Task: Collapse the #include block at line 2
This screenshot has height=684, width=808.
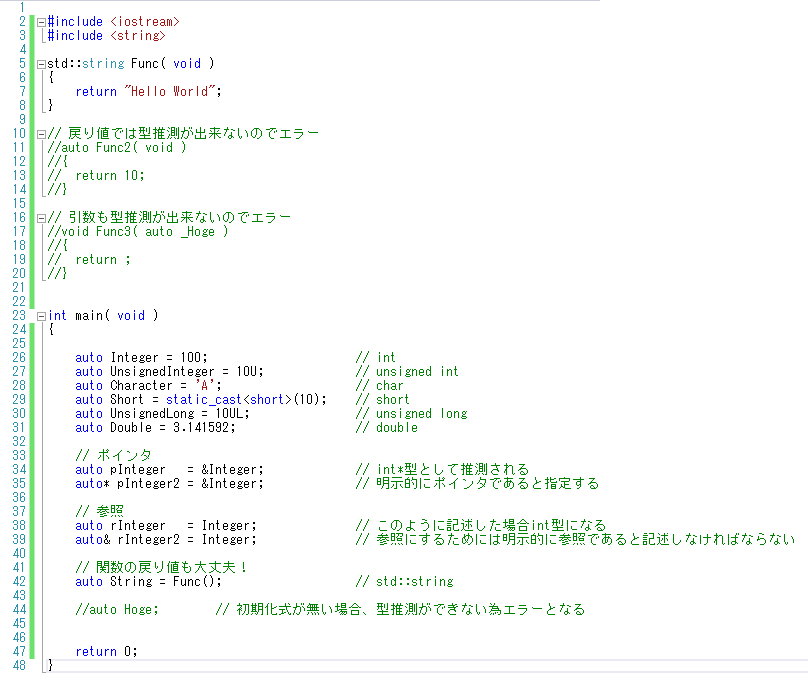Action: pyautogui.click(x=41, y=22)
